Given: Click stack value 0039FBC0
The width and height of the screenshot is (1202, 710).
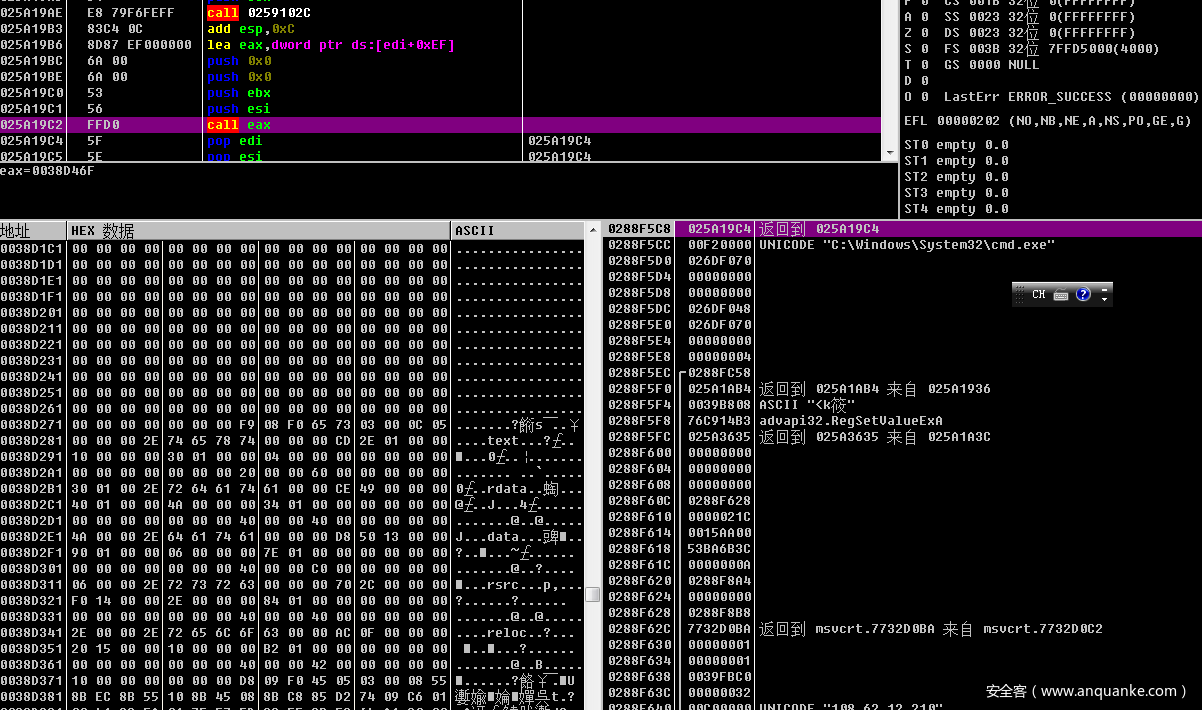Looking at the screenshot, I should tap(719, 677).
